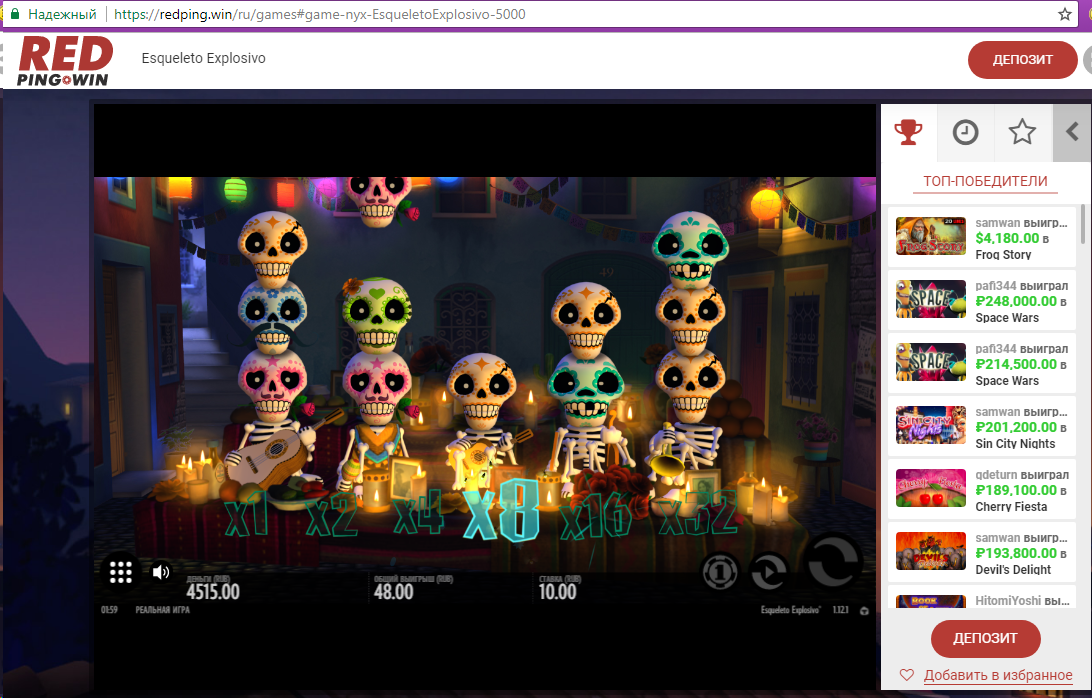Click the total win value 48.00
The height and width of the screenshot is (698, 1092).
(393, 592)
